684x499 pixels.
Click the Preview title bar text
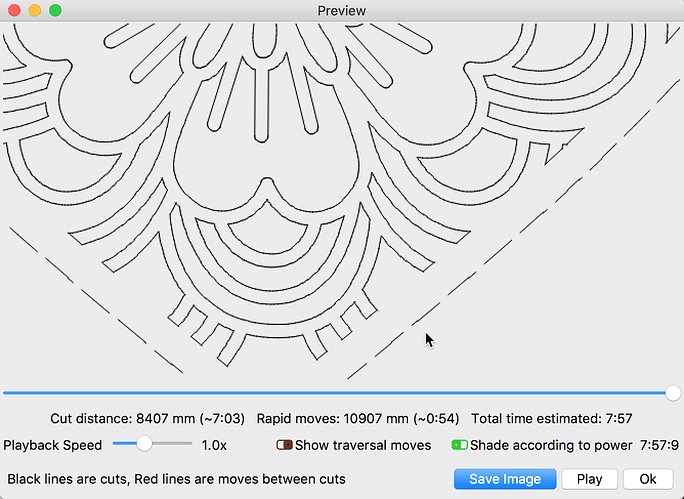pyautogui.click(x=342, y=10)
